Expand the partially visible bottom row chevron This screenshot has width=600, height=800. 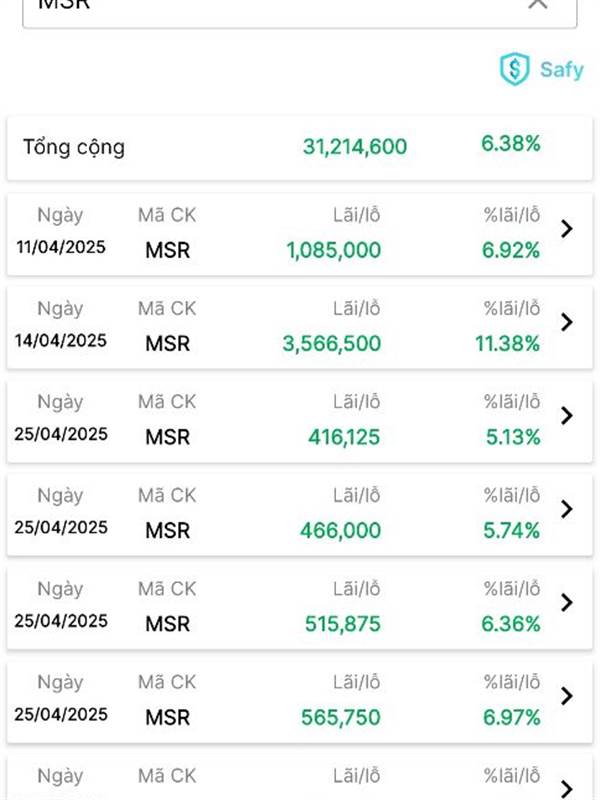coord(566,788)
